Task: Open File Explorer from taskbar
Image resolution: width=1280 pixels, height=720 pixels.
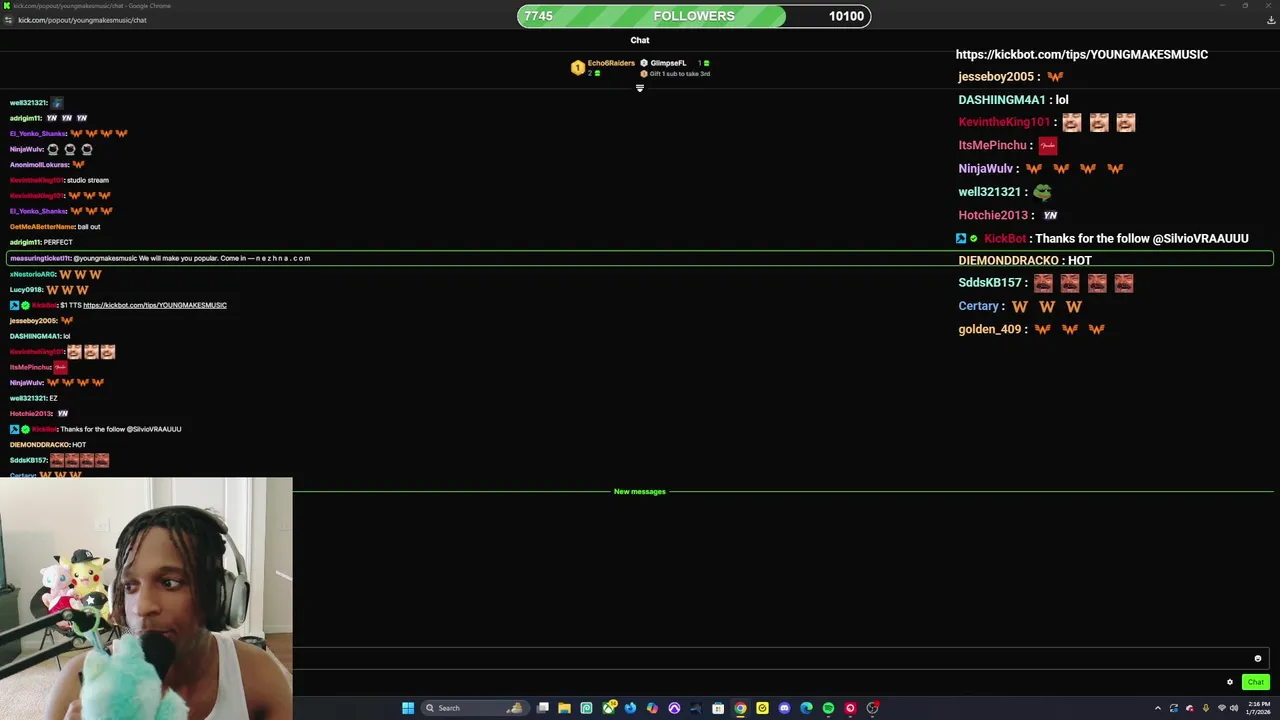Action: click(x=564, y=708)
